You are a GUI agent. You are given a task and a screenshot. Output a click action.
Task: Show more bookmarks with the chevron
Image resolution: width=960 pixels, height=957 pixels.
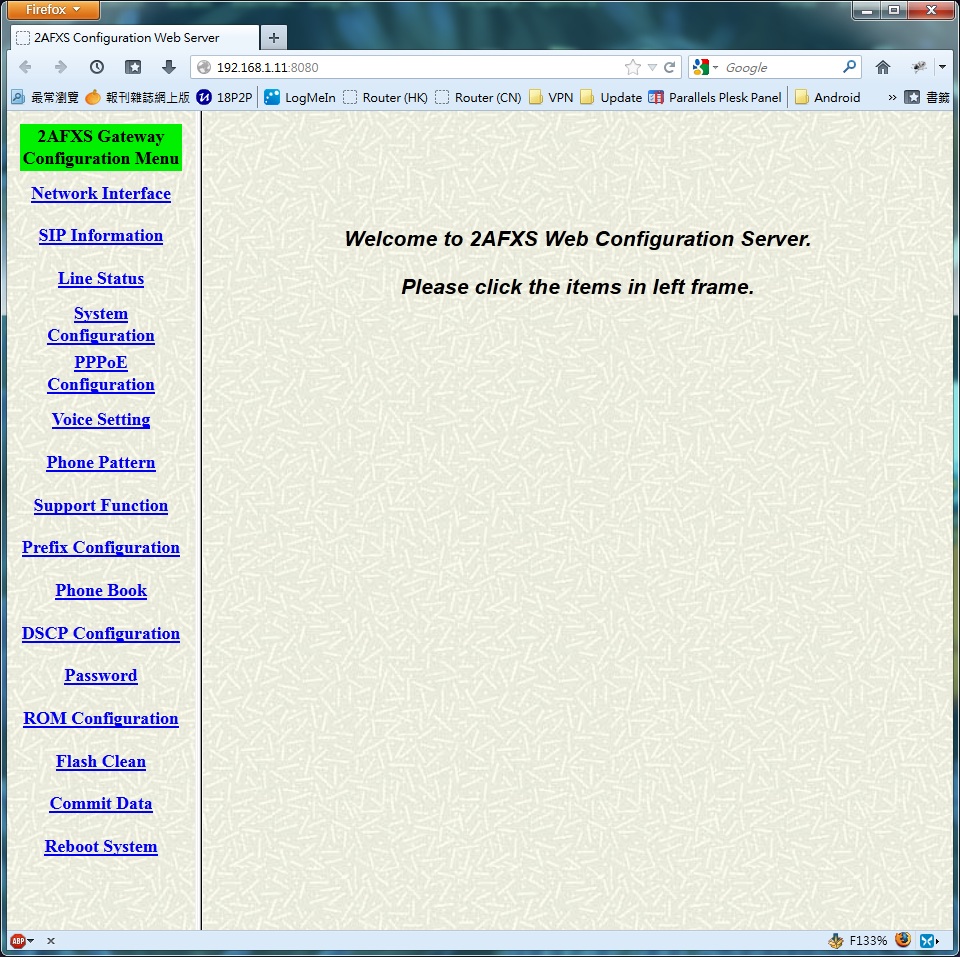point(892,97)
